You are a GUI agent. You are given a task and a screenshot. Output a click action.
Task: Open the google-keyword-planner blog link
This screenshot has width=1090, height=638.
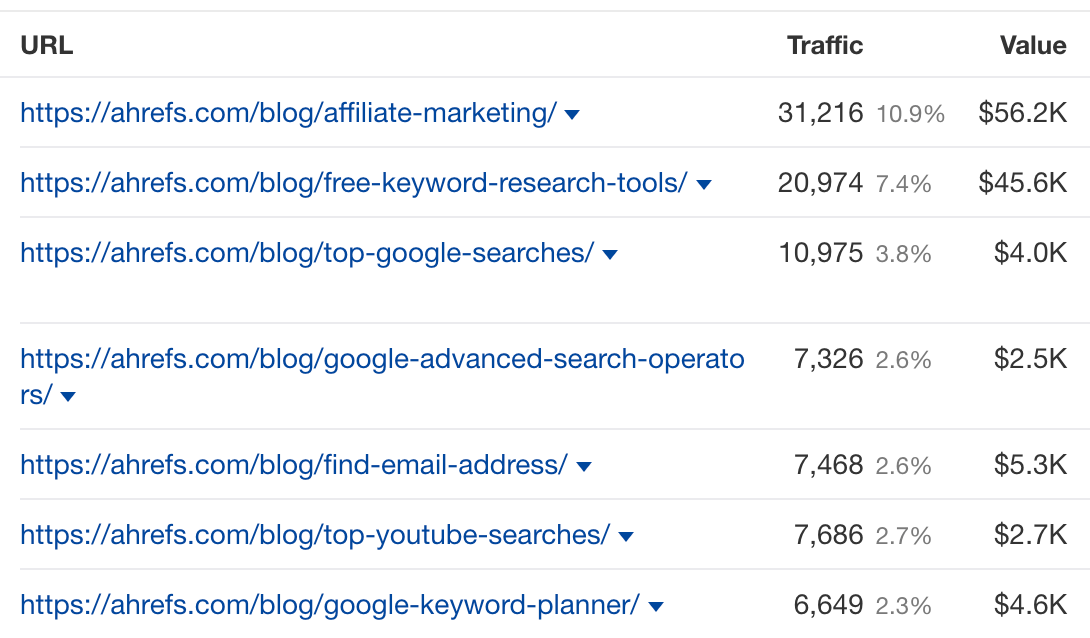click(330, 605)
